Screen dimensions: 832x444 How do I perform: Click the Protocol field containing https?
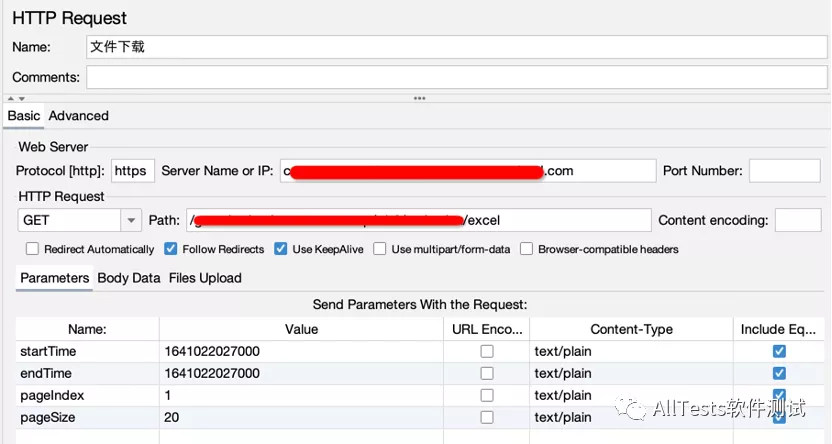(131, 171)
